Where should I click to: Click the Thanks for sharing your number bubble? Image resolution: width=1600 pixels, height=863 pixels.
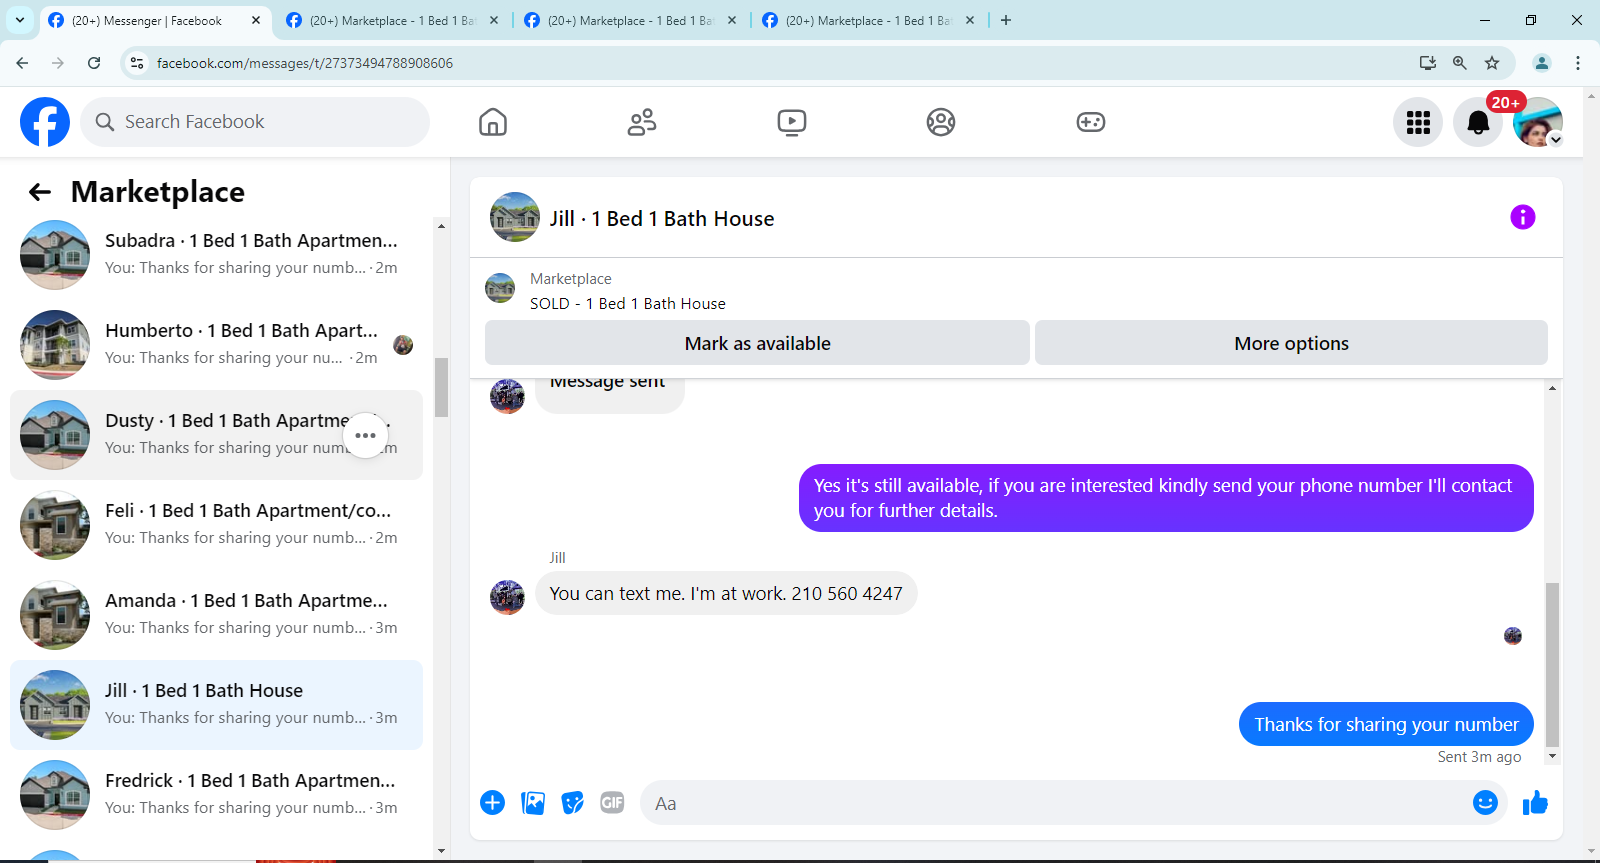coord(1386,724)
